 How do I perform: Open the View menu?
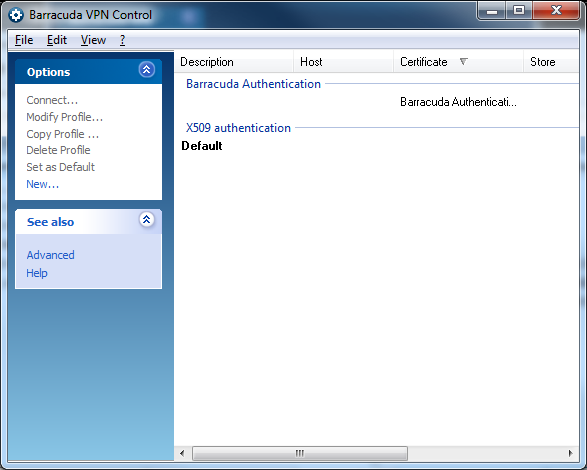pos(93,40)
